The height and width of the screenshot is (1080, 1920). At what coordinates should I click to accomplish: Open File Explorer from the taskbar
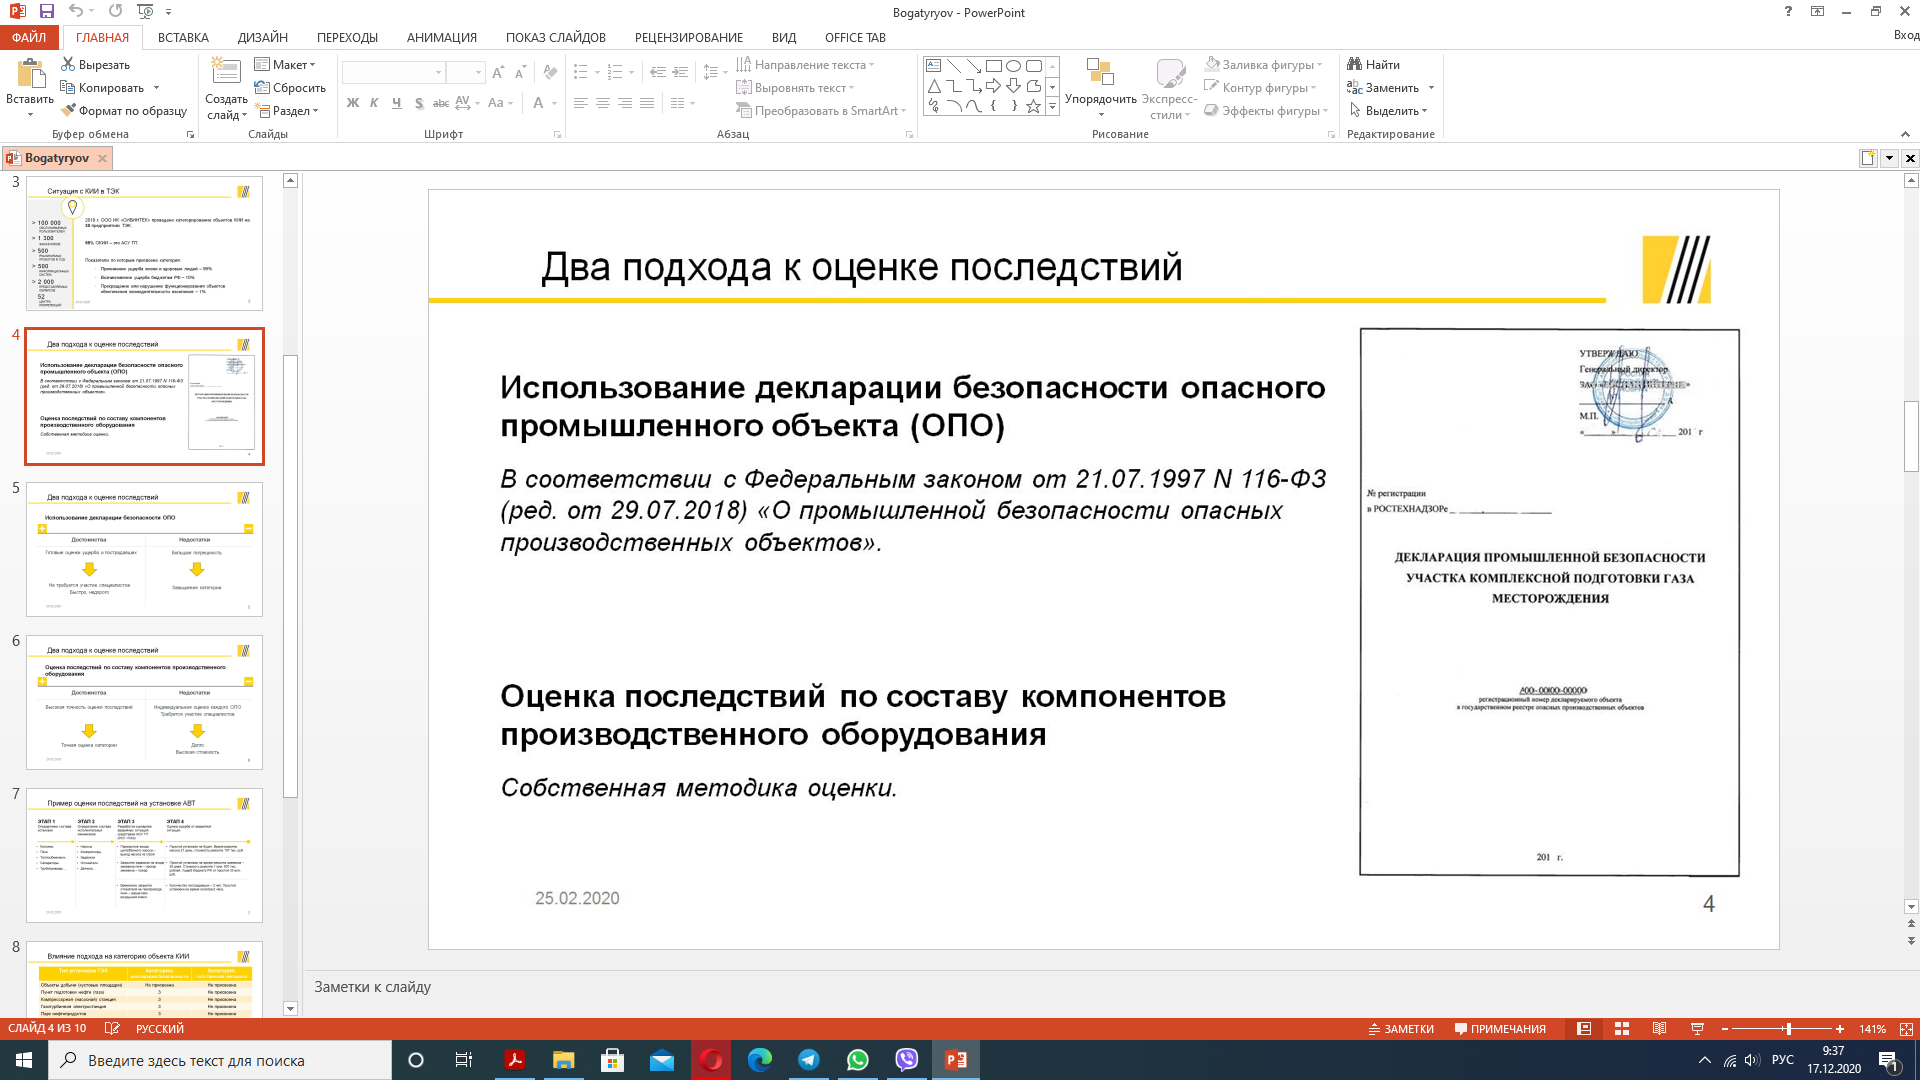coord(564,1060)
